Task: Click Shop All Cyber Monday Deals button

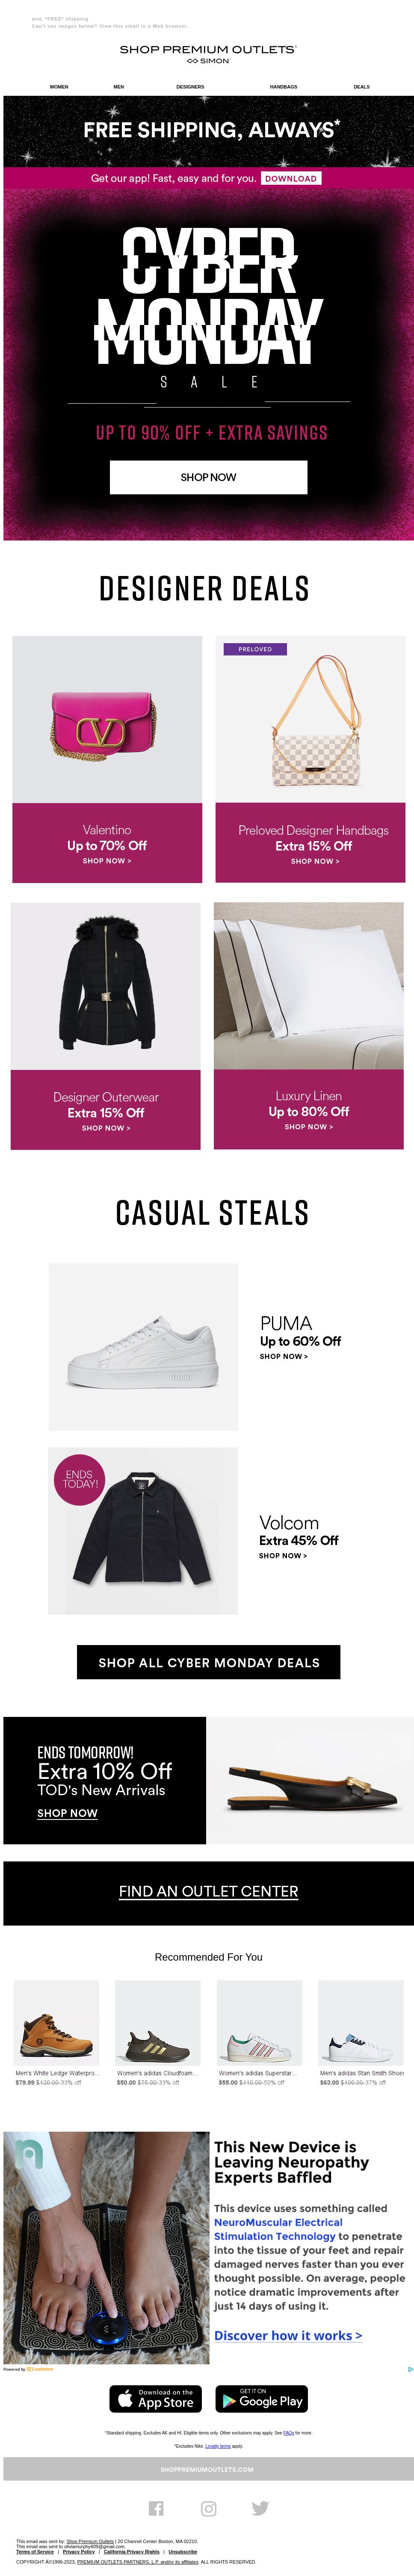Action: pyautogui.click(x=208, y=1662)
